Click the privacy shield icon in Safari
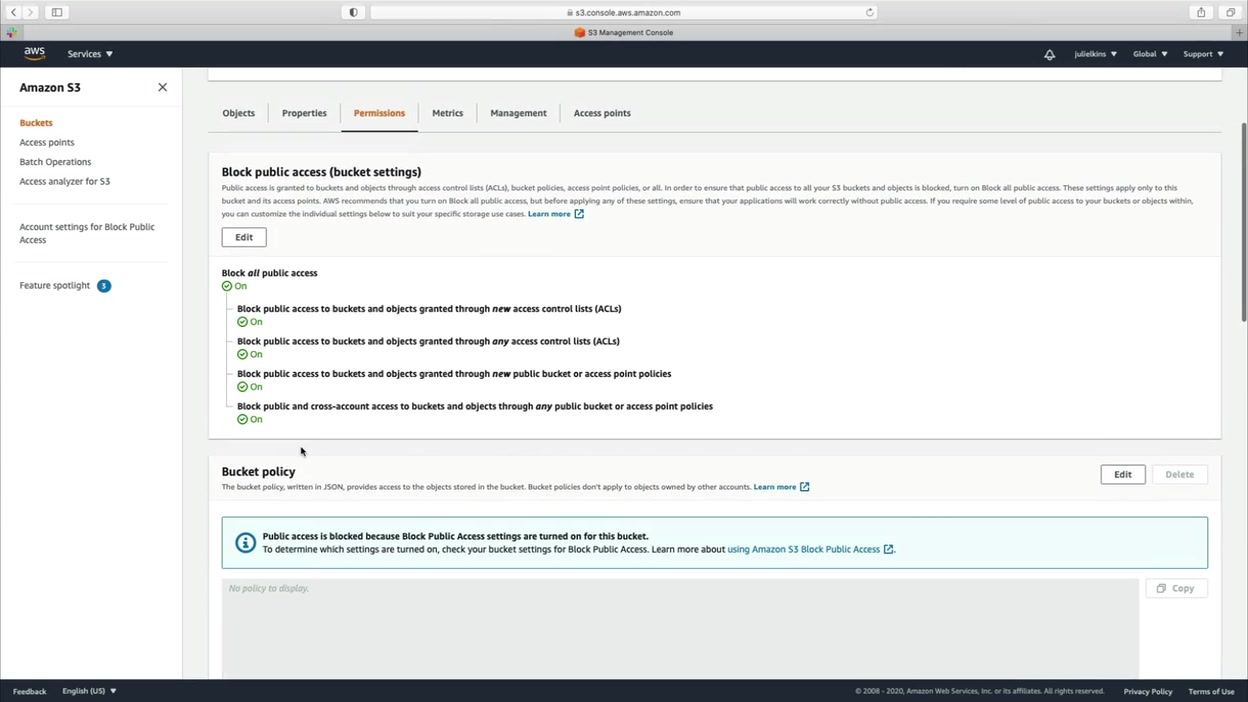This screenshot has width=1248, height=702. coord(353,12)
